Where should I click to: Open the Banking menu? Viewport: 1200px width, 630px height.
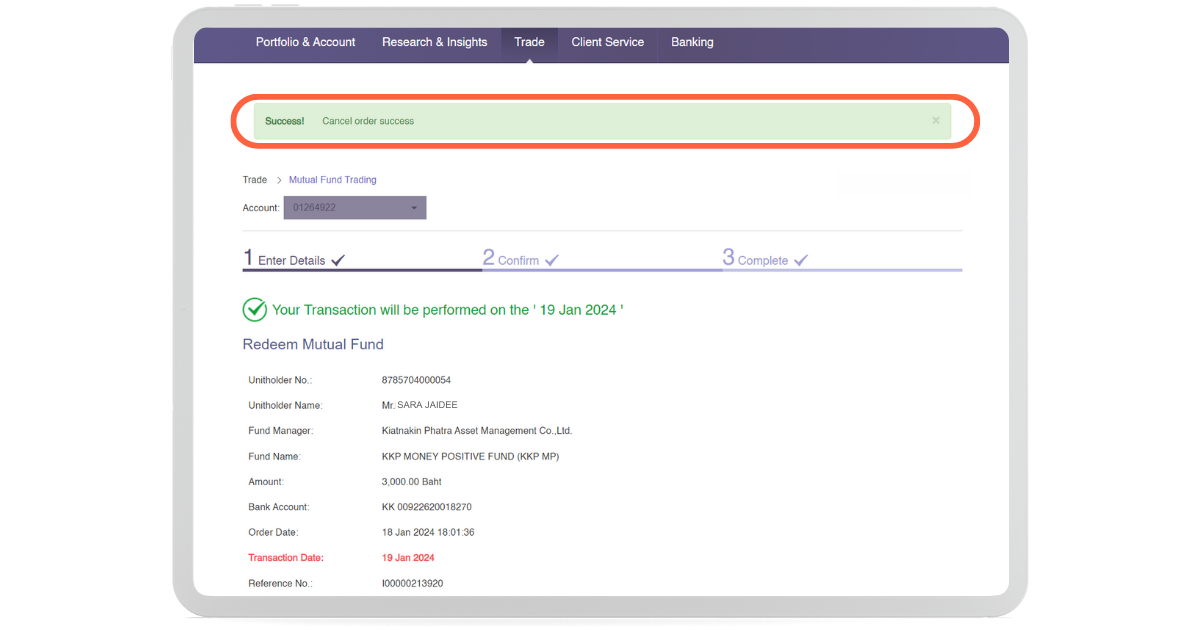tap(692, 42)
